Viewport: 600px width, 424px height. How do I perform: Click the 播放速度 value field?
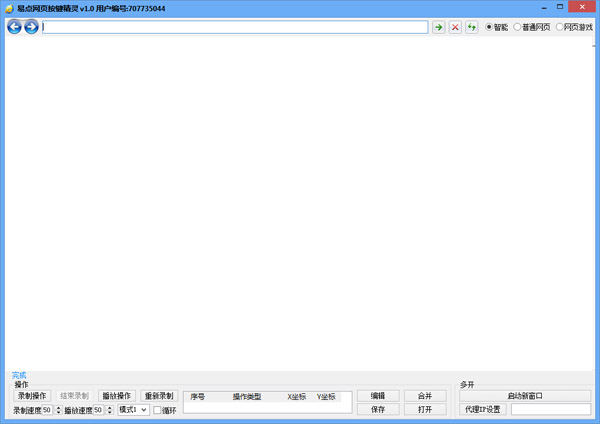coord(98,410)
